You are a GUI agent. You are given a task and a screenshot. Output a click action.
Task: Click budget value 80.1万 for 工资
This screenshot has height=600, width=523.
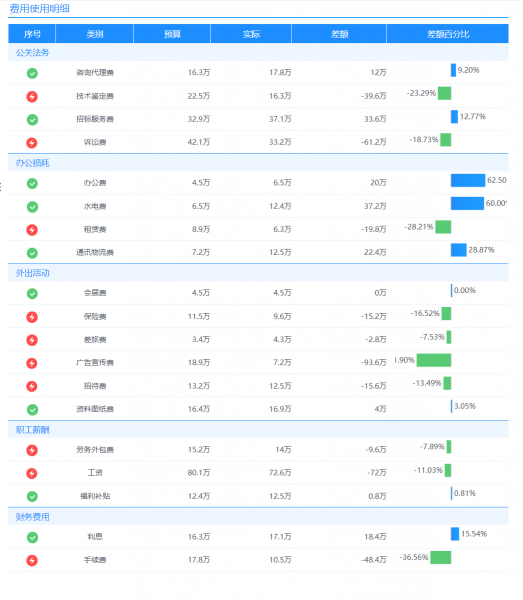[x=199, y=473]
